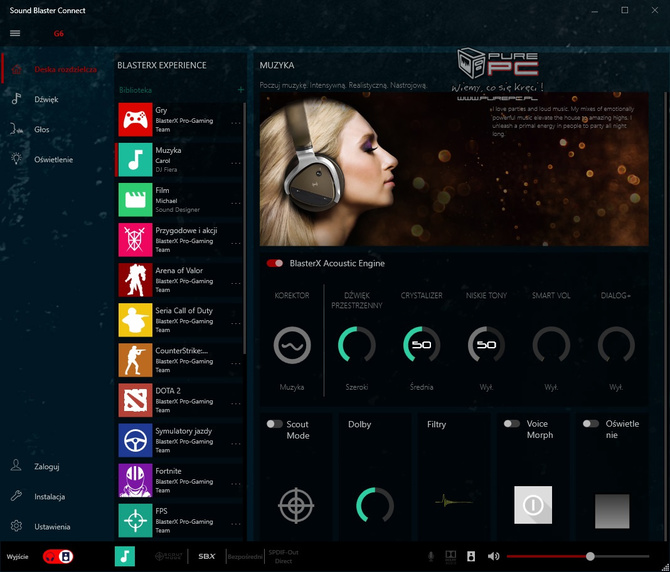The image size is (670, 572).
Task: Open the hamburger menu
Action: [x=15, y=33]
